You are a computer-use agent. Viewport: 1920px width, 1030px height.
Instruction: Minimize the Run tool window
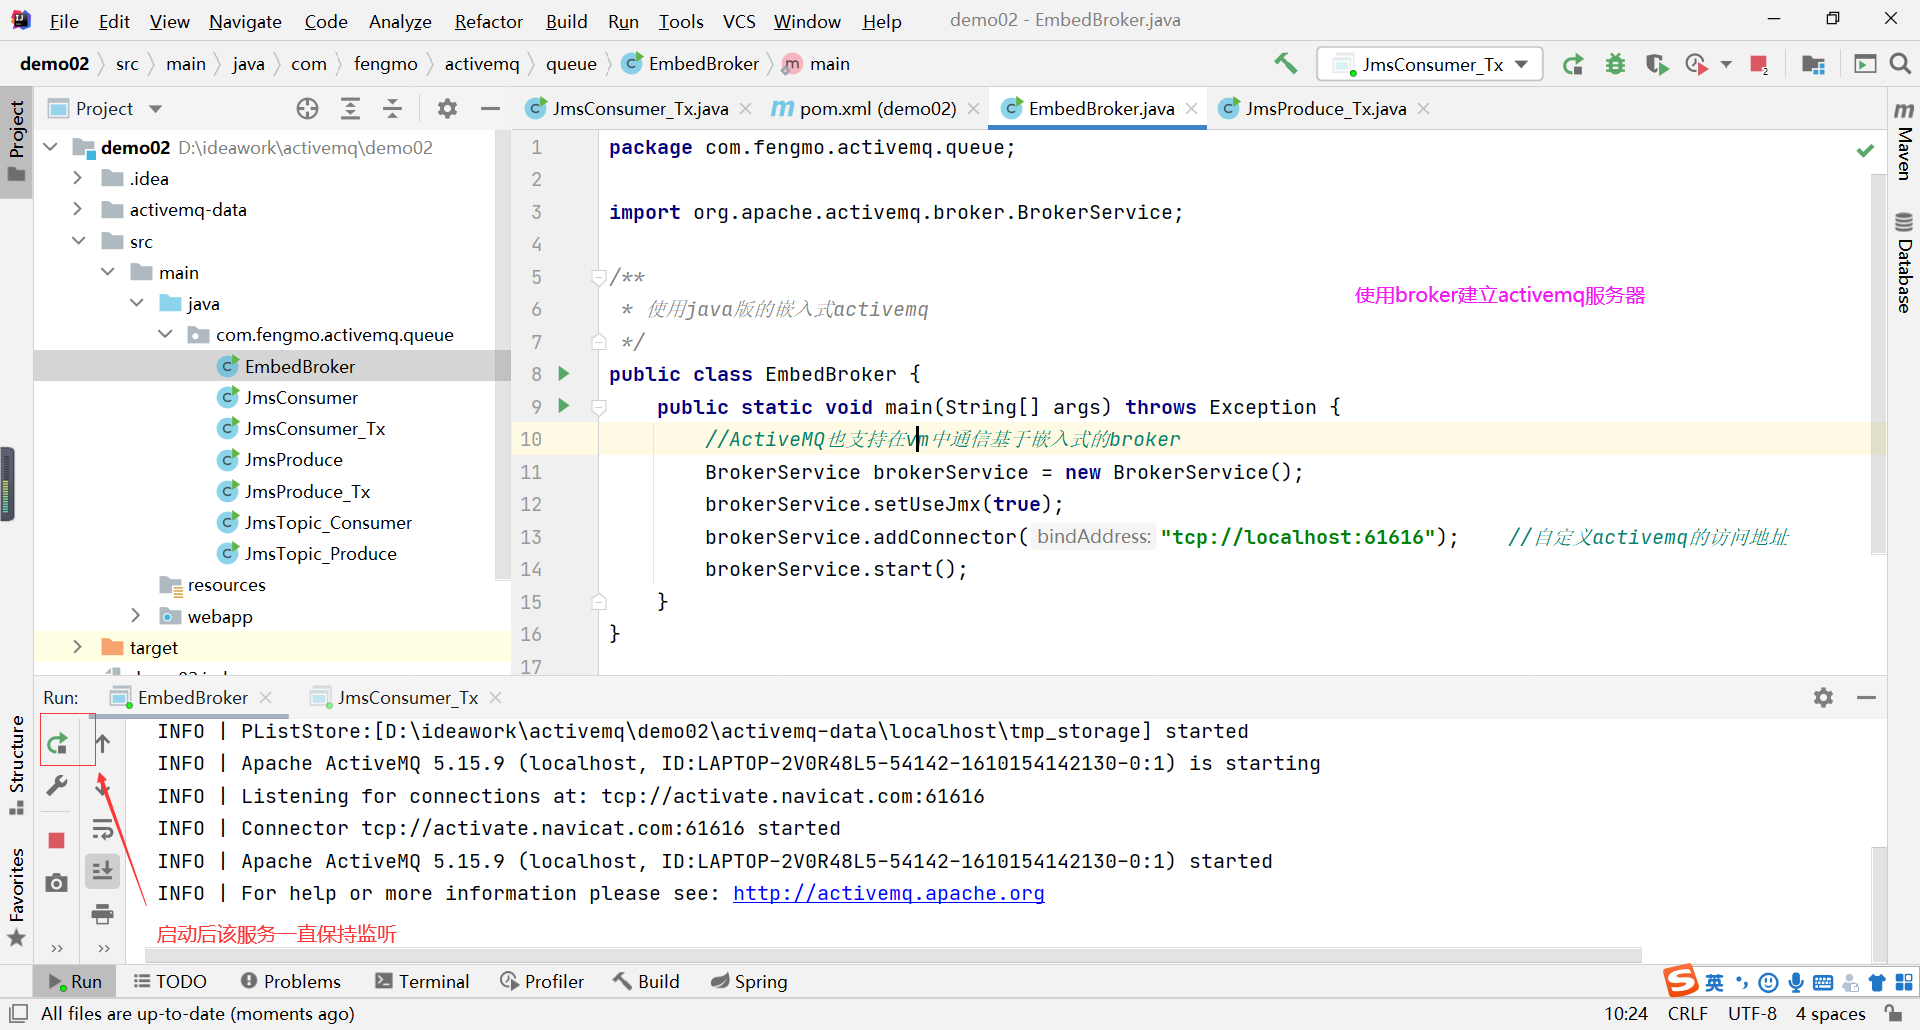[x=1866, y=698]
